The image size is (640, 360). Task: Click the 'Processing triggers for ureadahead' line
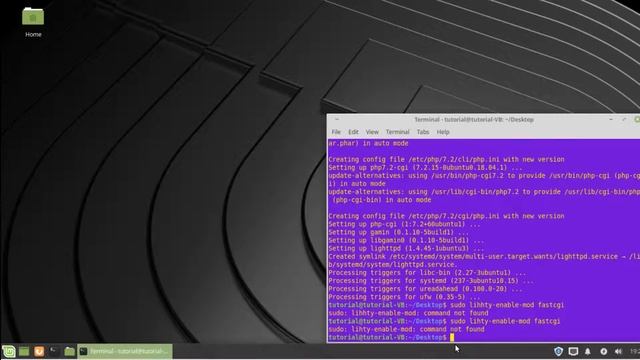[425, 289]
